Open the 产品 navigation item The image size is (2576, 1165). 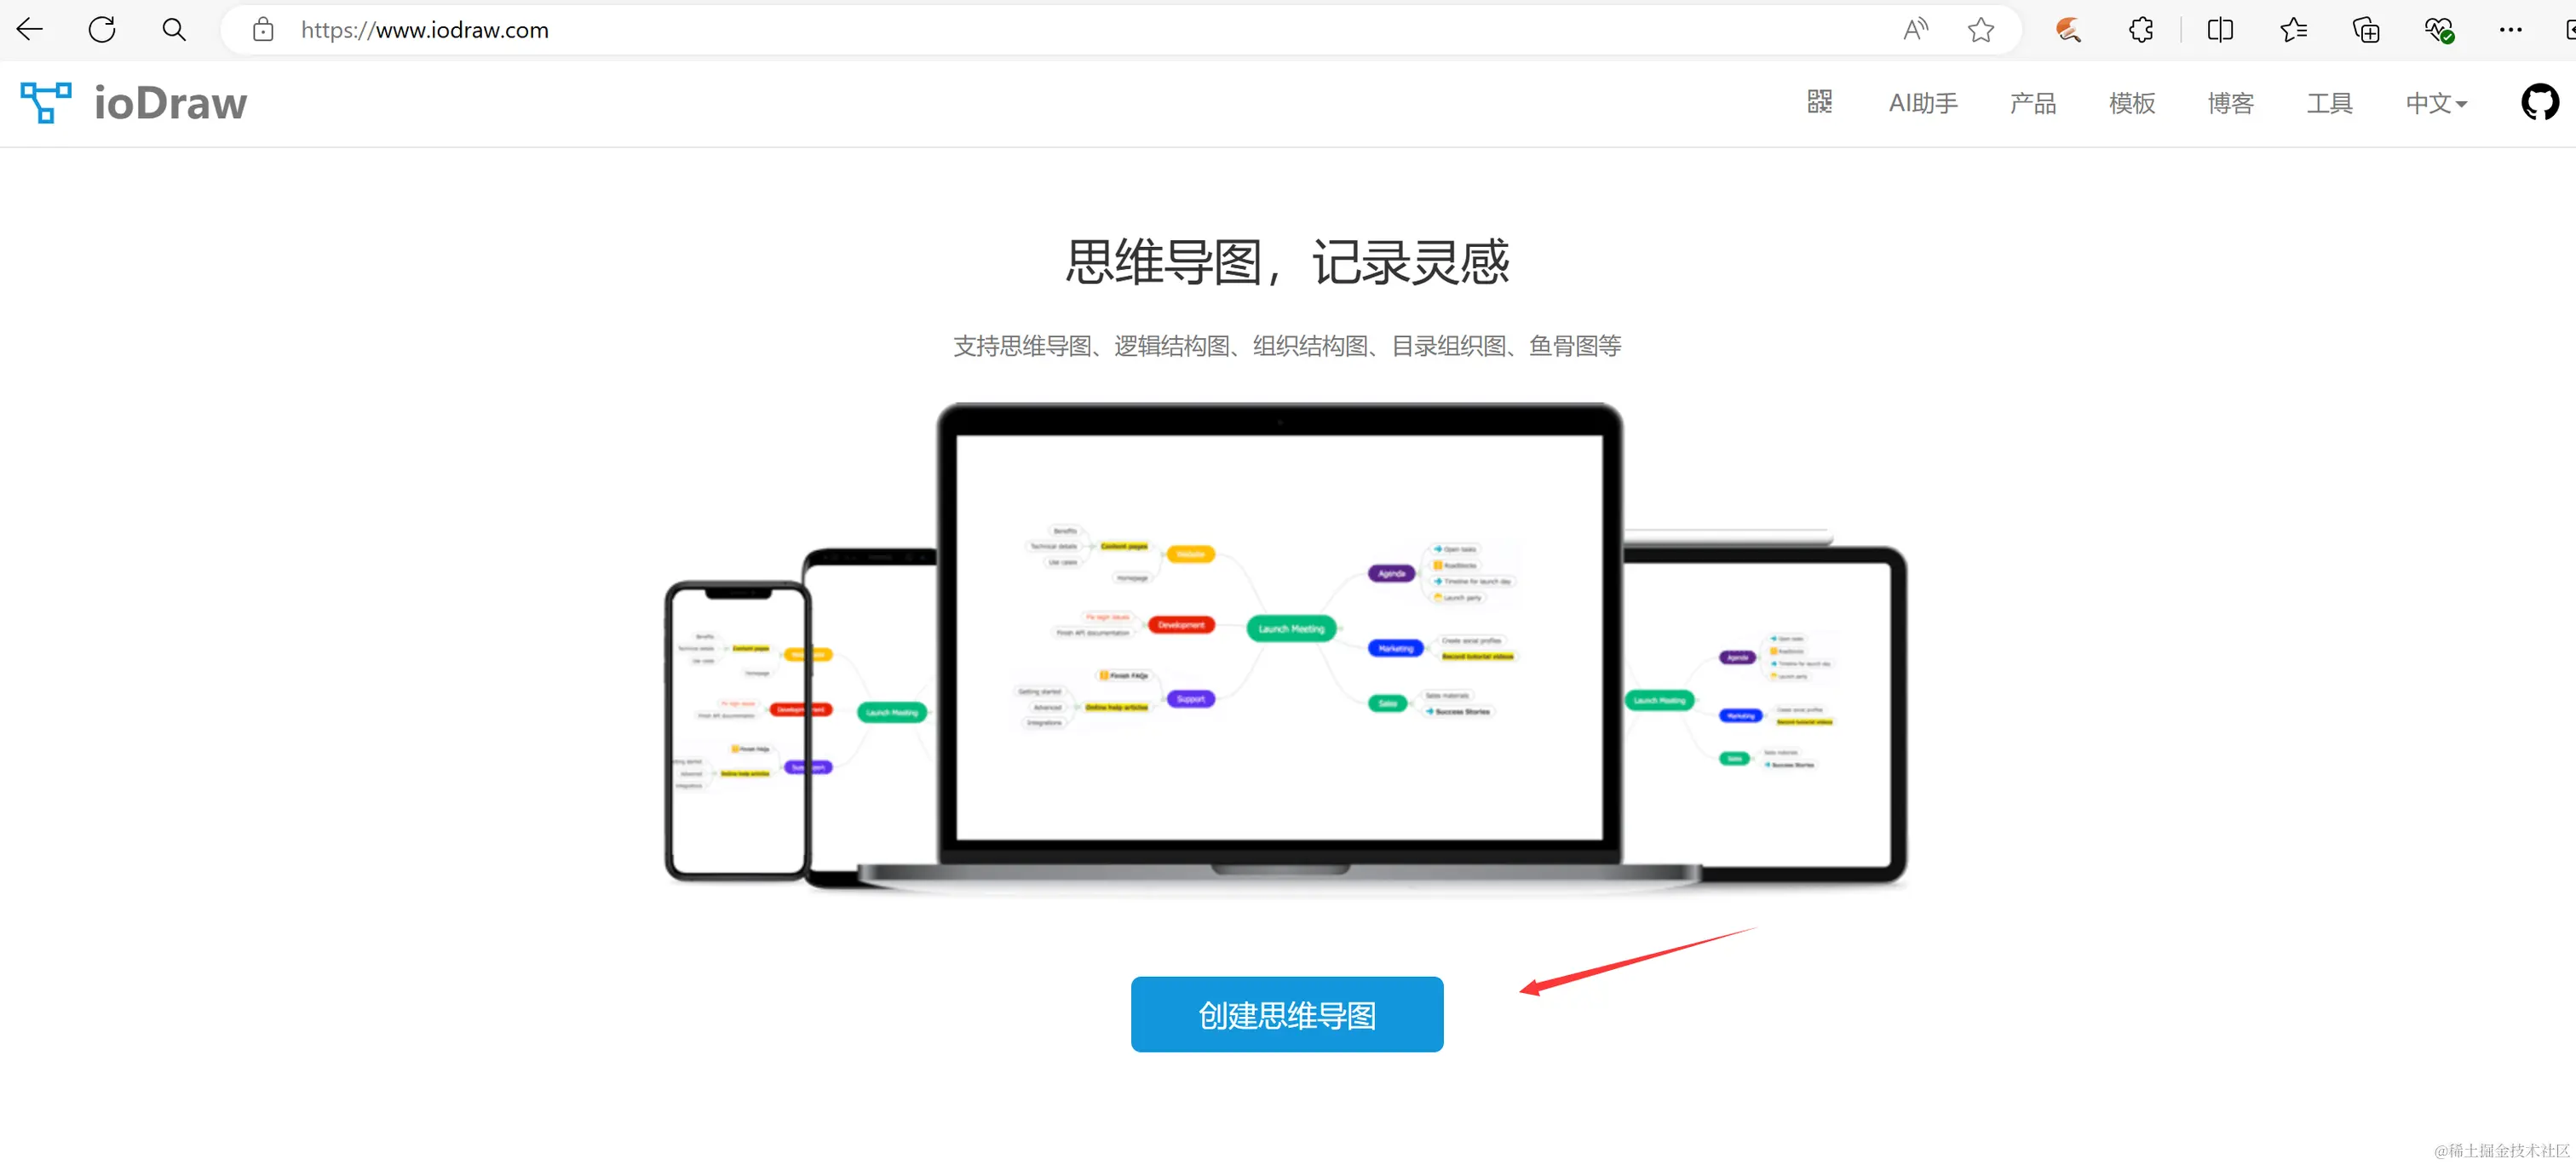pyautogui.click(x=2032, y=103)
